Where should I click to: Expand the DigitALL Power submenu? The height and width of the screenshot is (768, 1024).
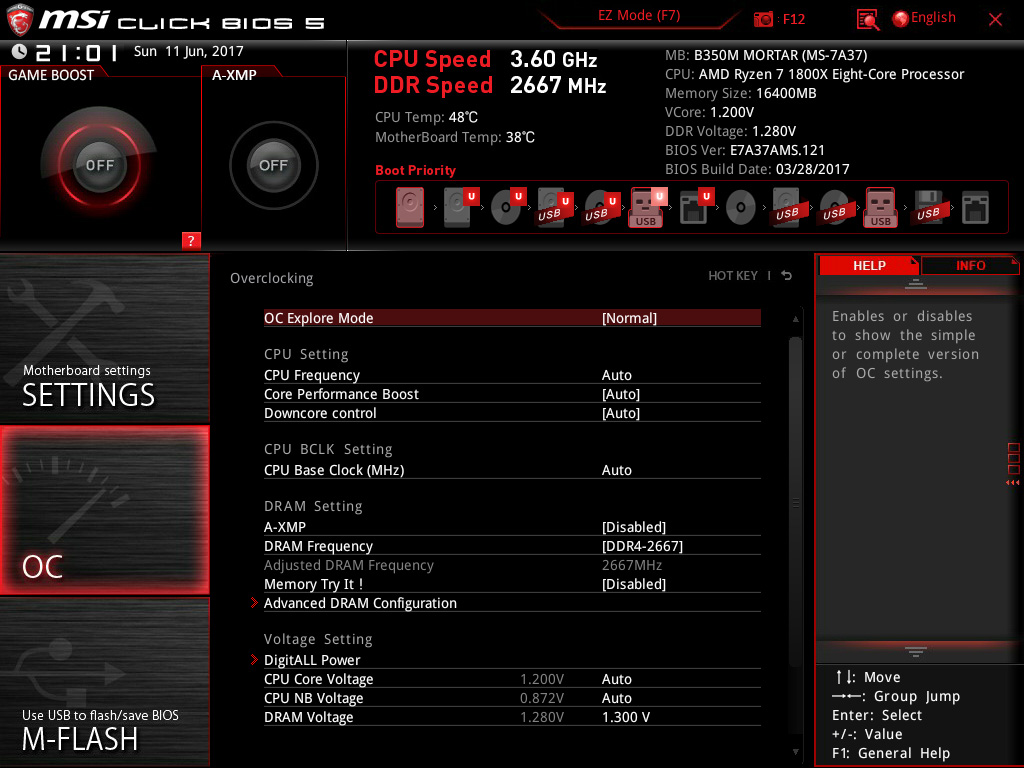(312, 660)
